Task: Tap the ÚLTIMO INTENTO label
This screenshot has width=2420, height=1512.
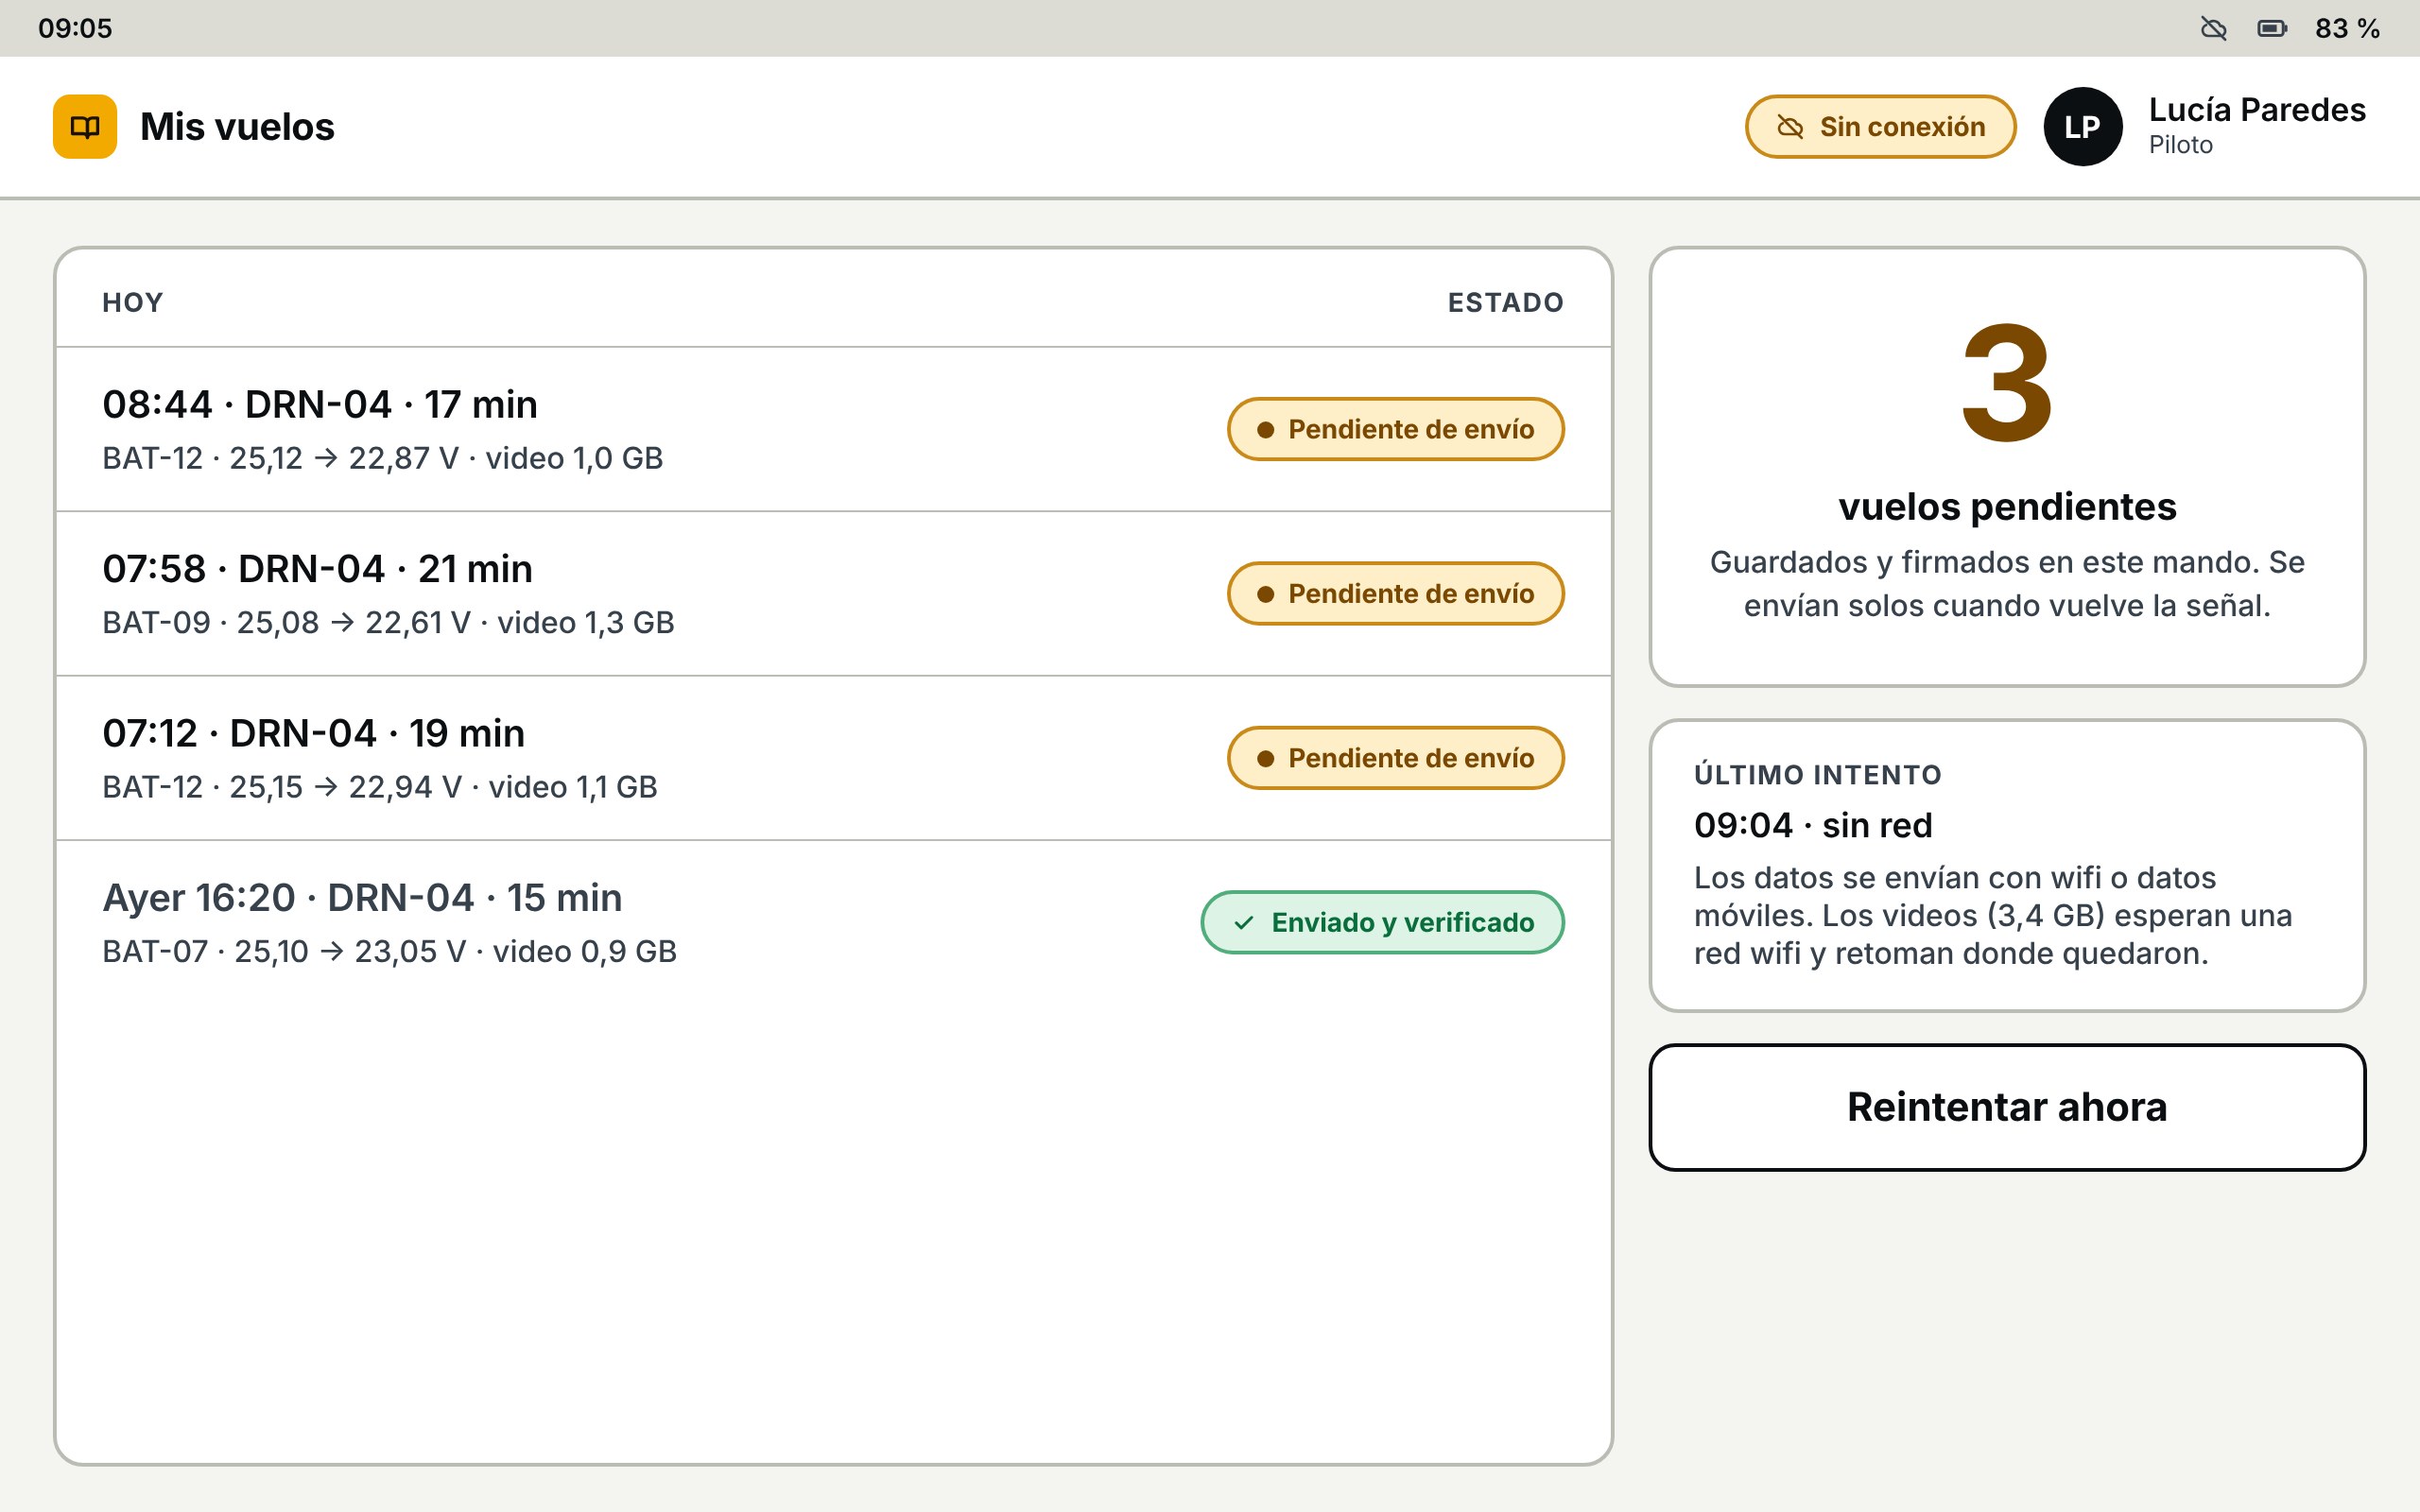Action: [1818, 775]
